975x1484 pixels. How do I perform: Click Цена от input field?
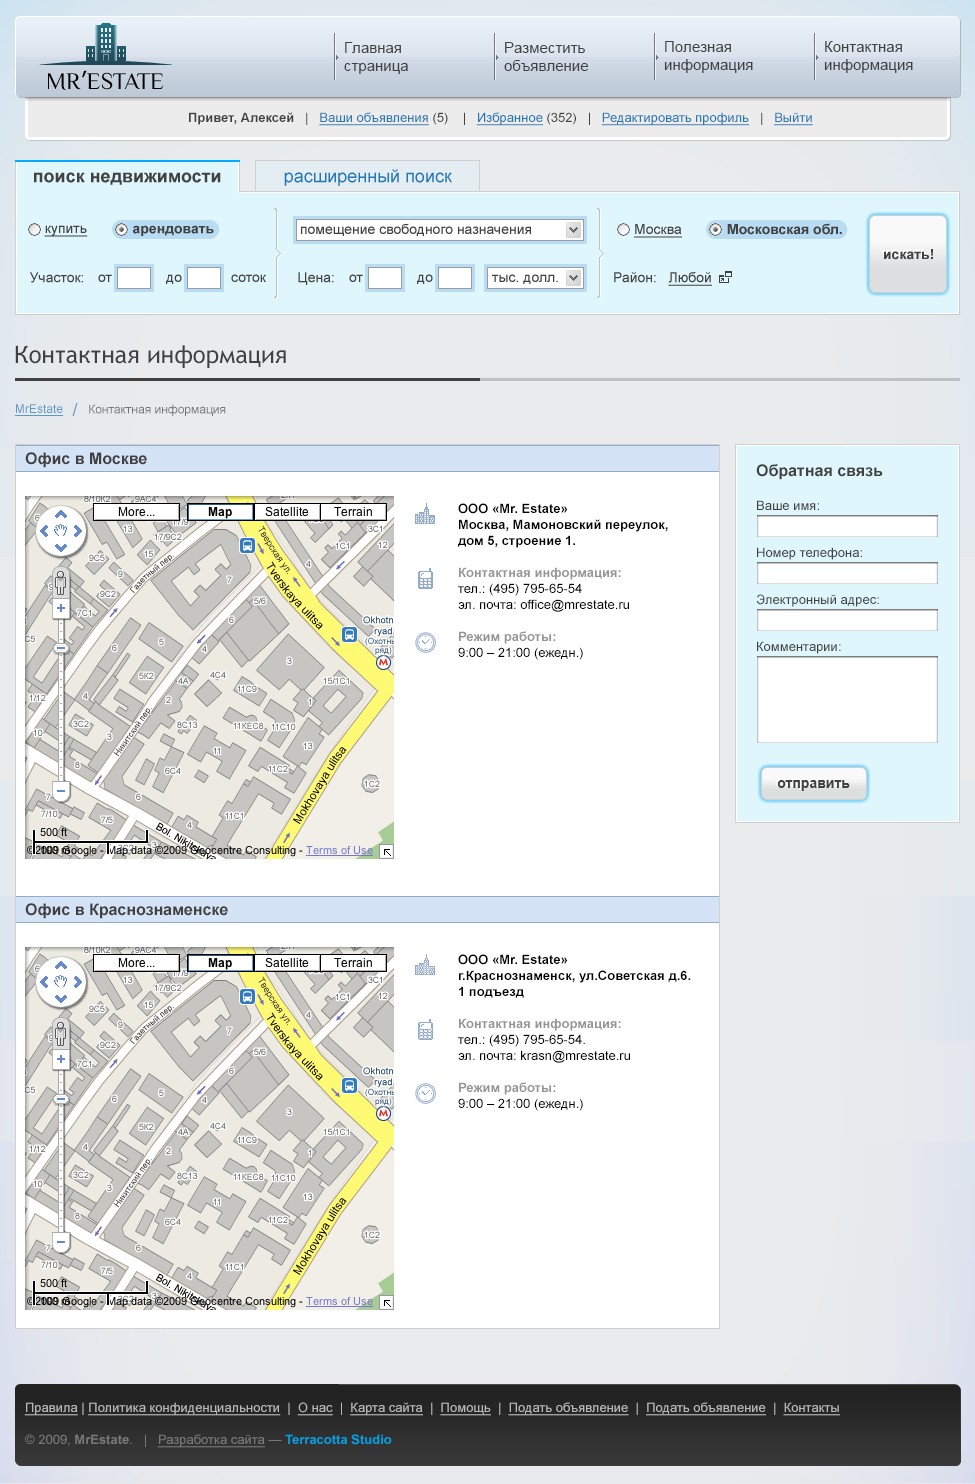click(x=385, y=278)
